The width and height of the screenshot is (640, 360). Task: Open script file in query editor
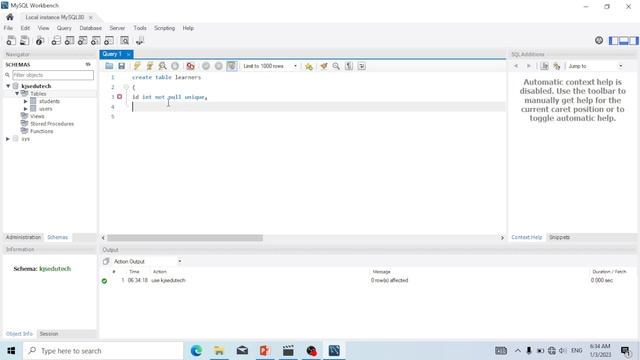(109, 66)
